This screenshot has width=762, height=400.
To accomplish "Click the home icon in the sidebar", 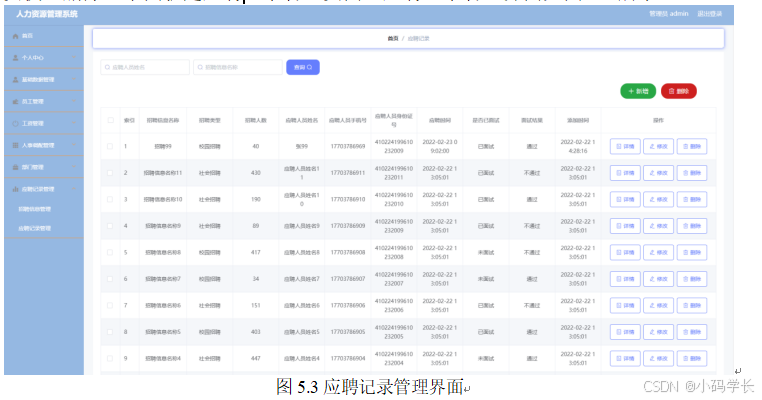I will [15, 36].
